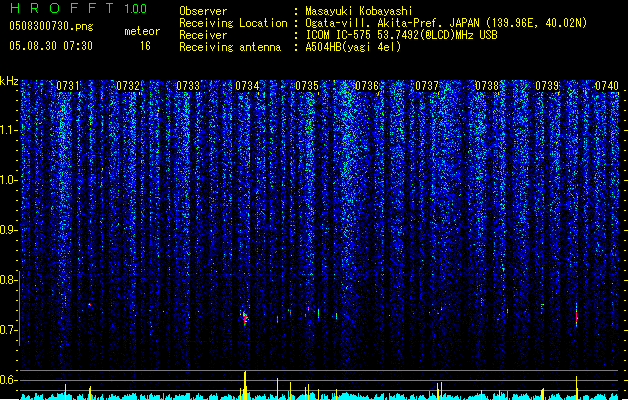
Task: Click the 'Receiver' field label
Action: tap(203, 35)
